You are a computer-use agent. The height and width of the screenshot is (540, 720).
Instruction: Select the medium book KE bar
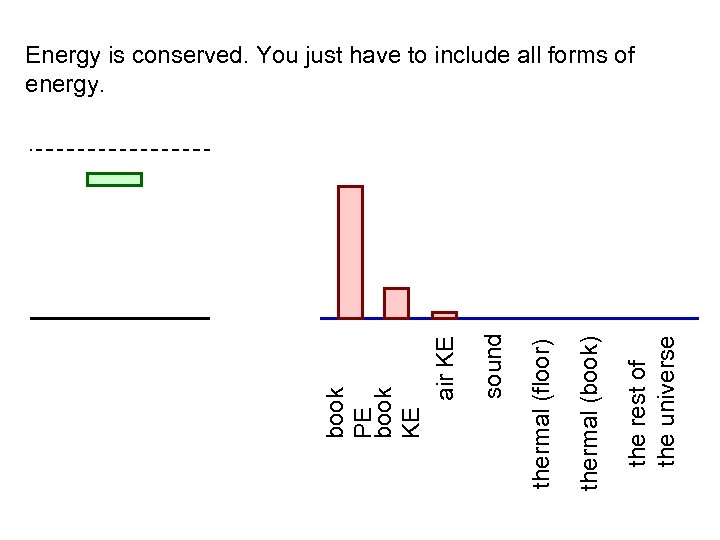[x=397, y=303]
